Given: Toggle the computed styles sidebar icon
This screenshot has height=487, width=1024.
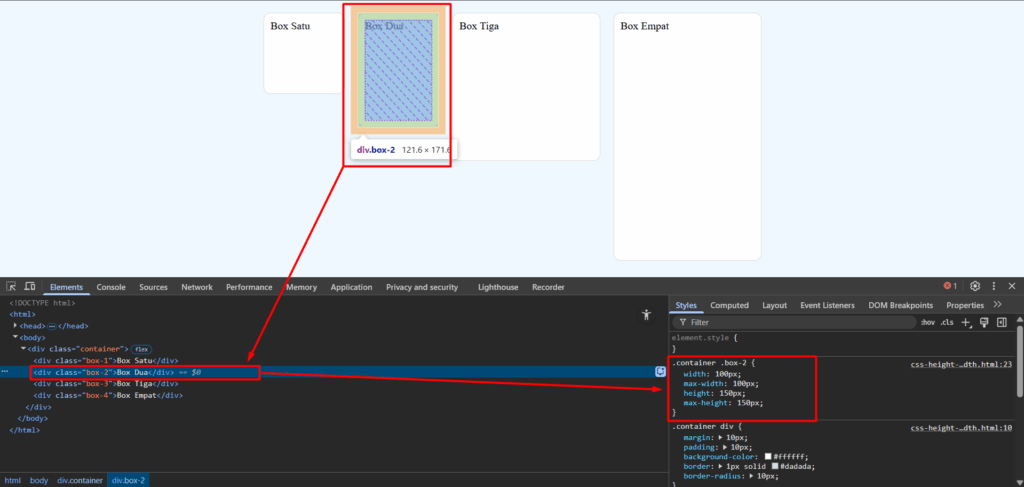Looking at the screenshot, I should tap(1002, 322).
